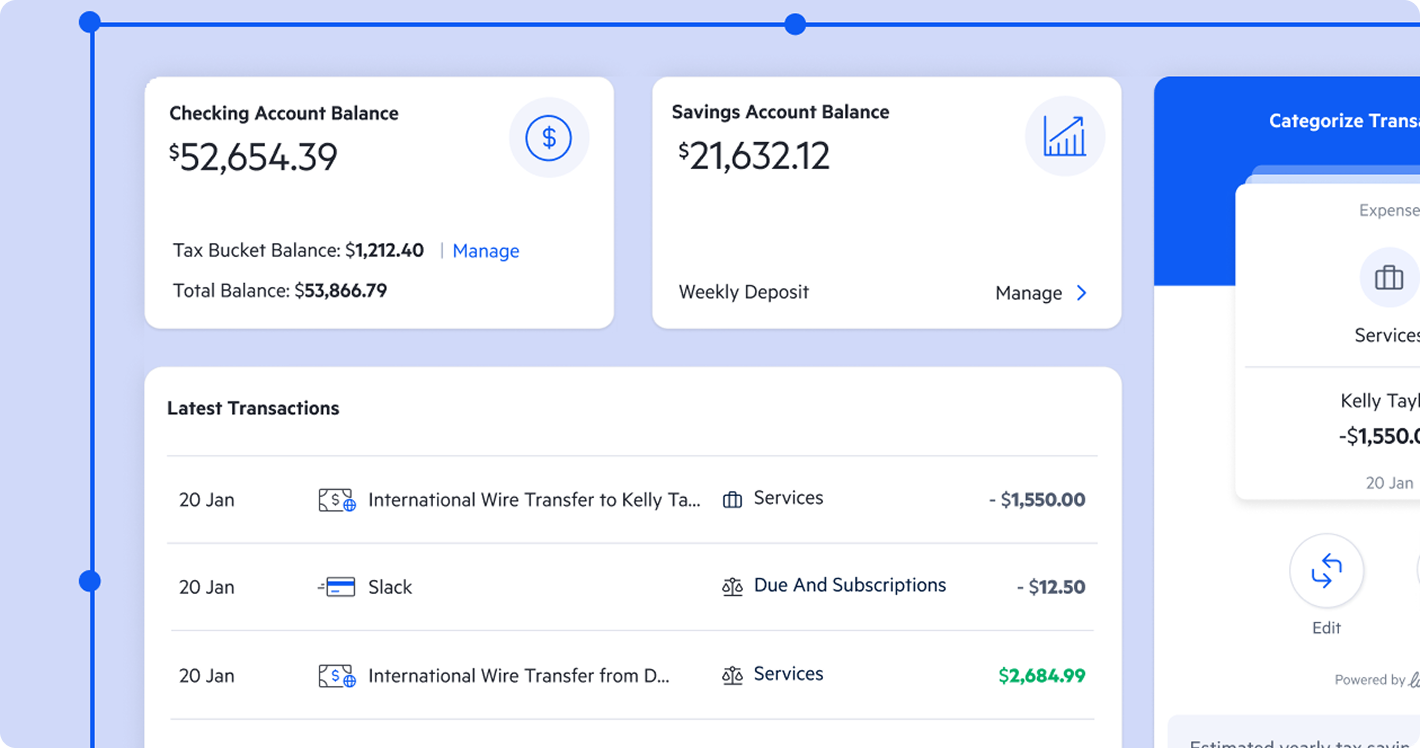The image size is (1420, 748).
Task: Click the briefcase icon next to Services -$1,550.00
Action: point(732,499)
